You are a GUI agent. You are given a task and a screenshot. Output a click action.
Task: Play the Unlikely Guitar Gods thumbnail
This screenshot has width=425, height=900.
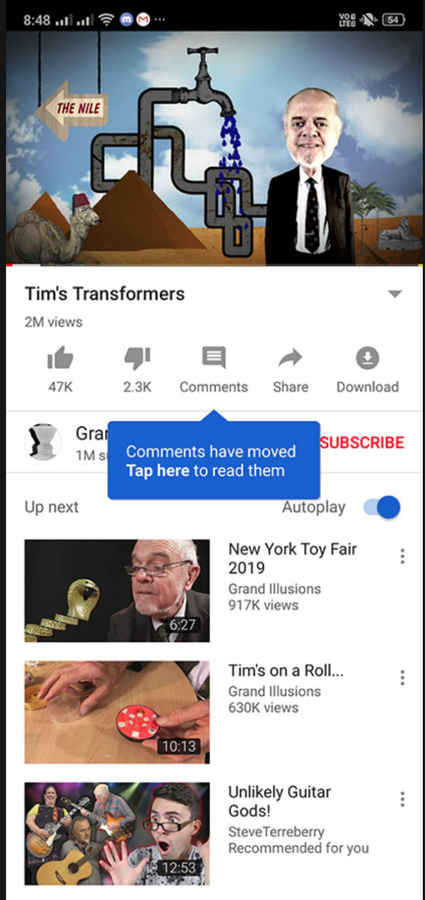click(117, 834)
